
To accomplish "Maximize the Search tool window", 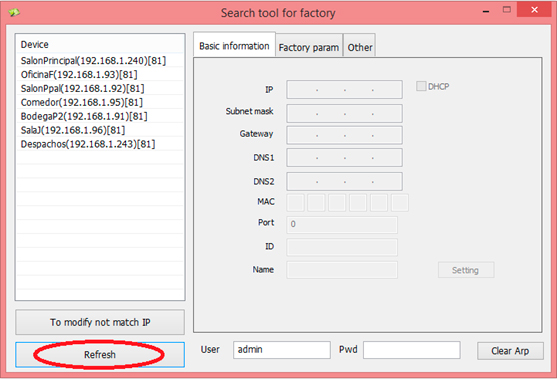I will click(507, 10).
